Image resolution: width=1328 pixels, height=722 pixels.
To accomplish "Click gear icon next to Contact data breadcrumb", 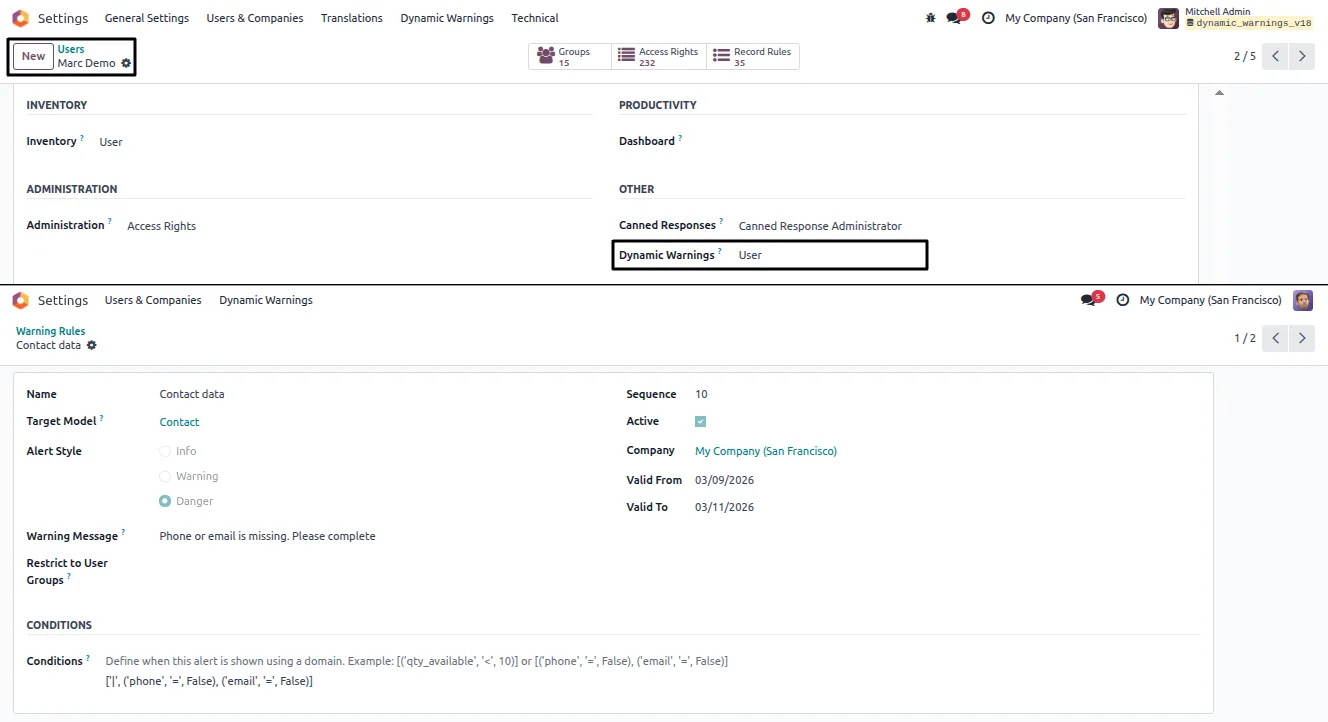I will click(x=92, y=345).
